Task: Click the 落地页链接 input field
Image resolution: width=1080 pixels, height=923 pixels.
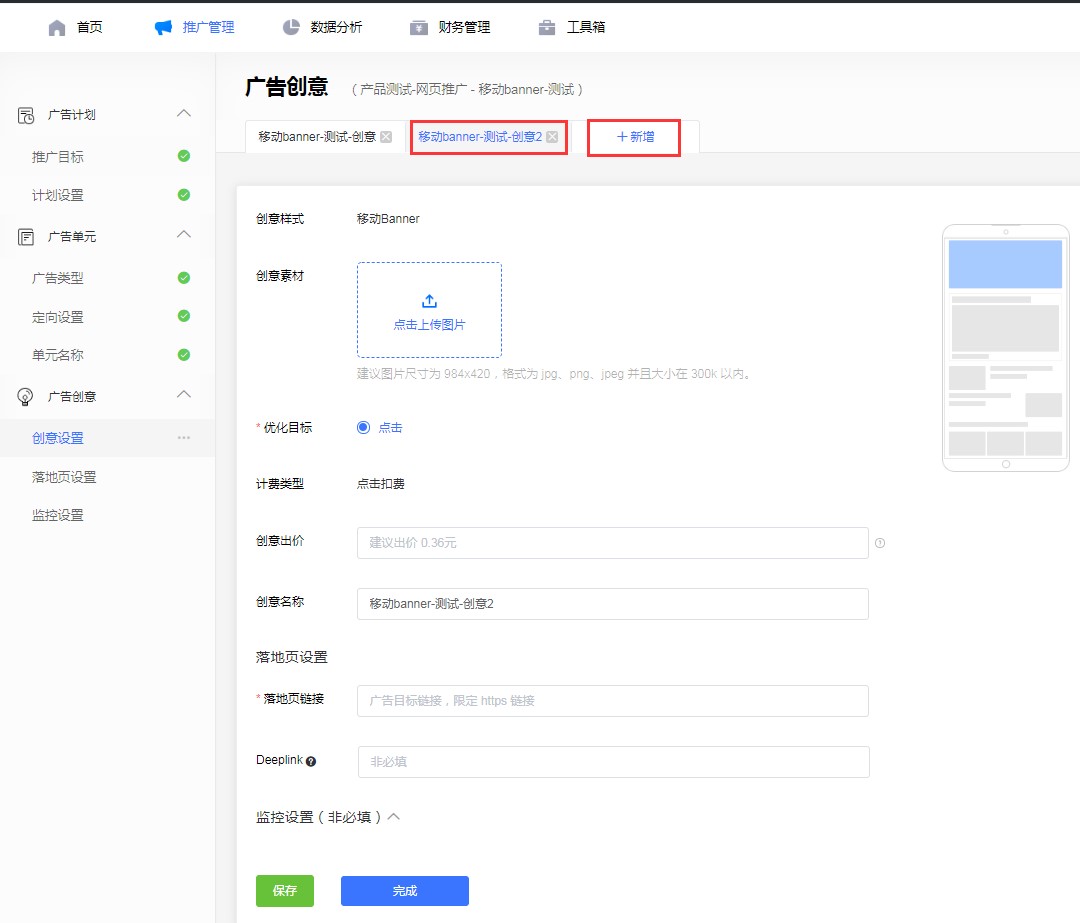Action: pyautogui.click(x=612, y=701)
